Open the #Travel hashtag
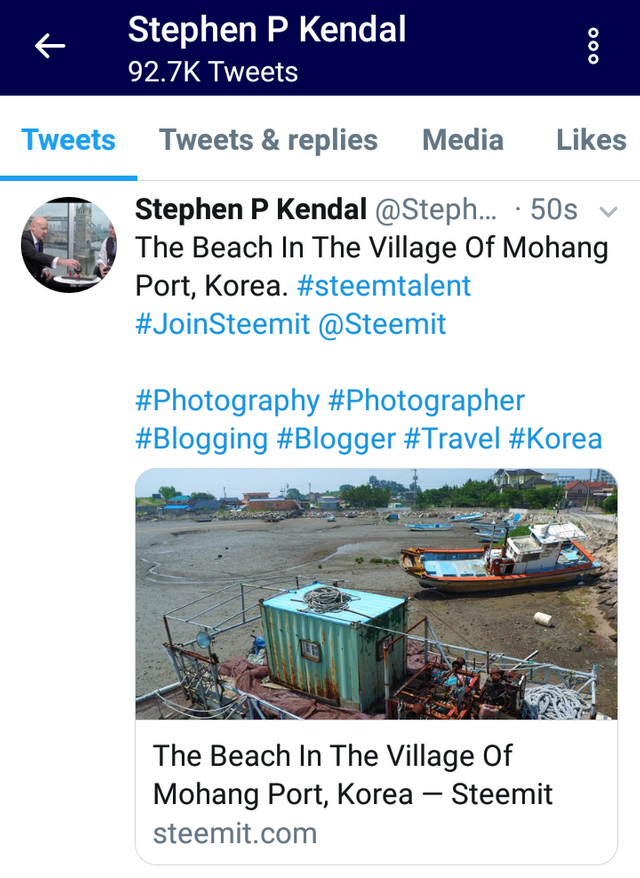 tap(451, 439)
